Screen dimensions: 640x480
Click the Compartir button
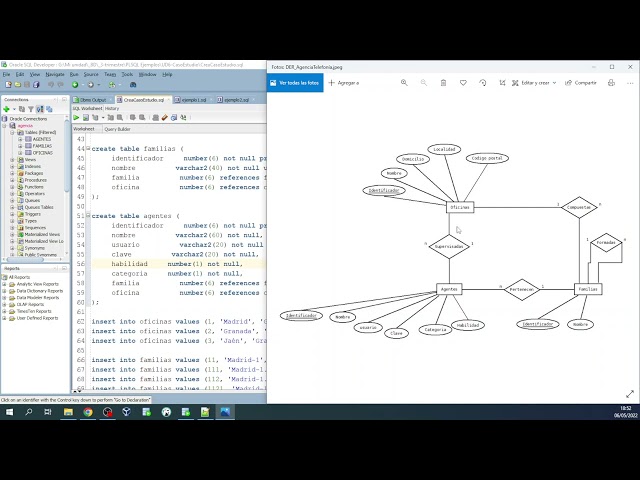click(581, 83)
